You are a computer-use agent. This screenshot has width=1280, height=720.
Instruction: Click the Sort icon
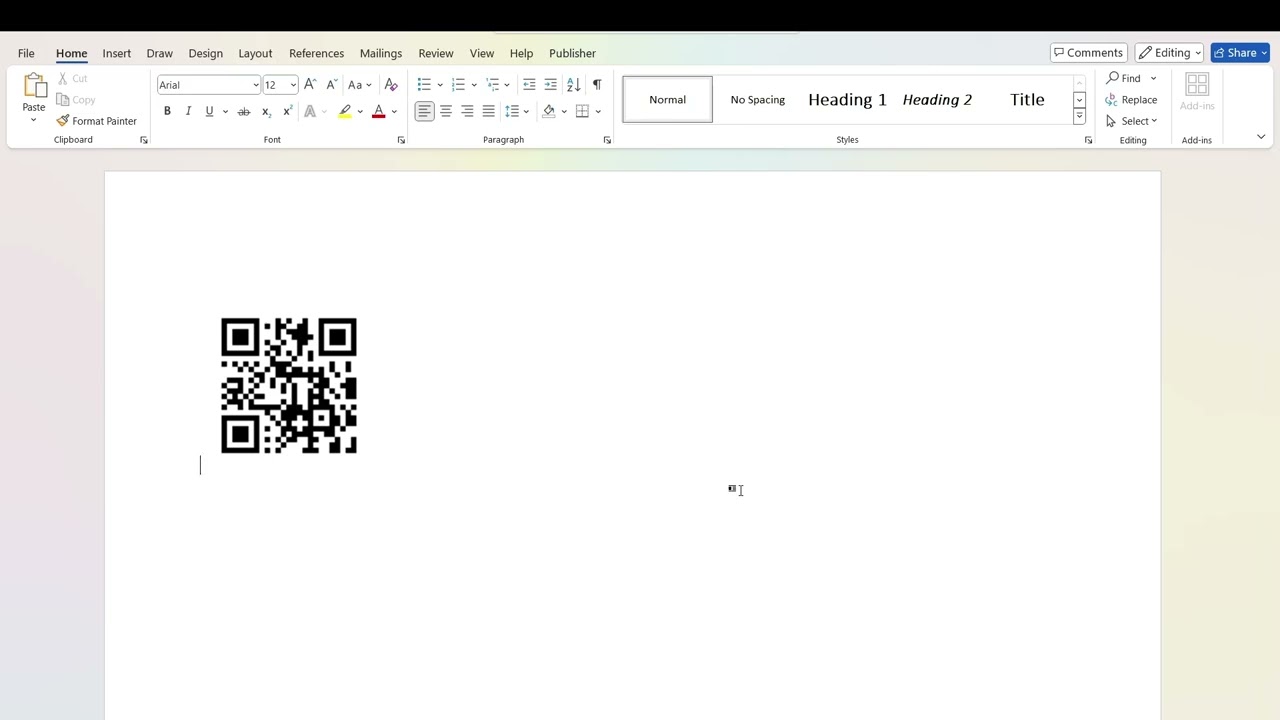(573, 85)
